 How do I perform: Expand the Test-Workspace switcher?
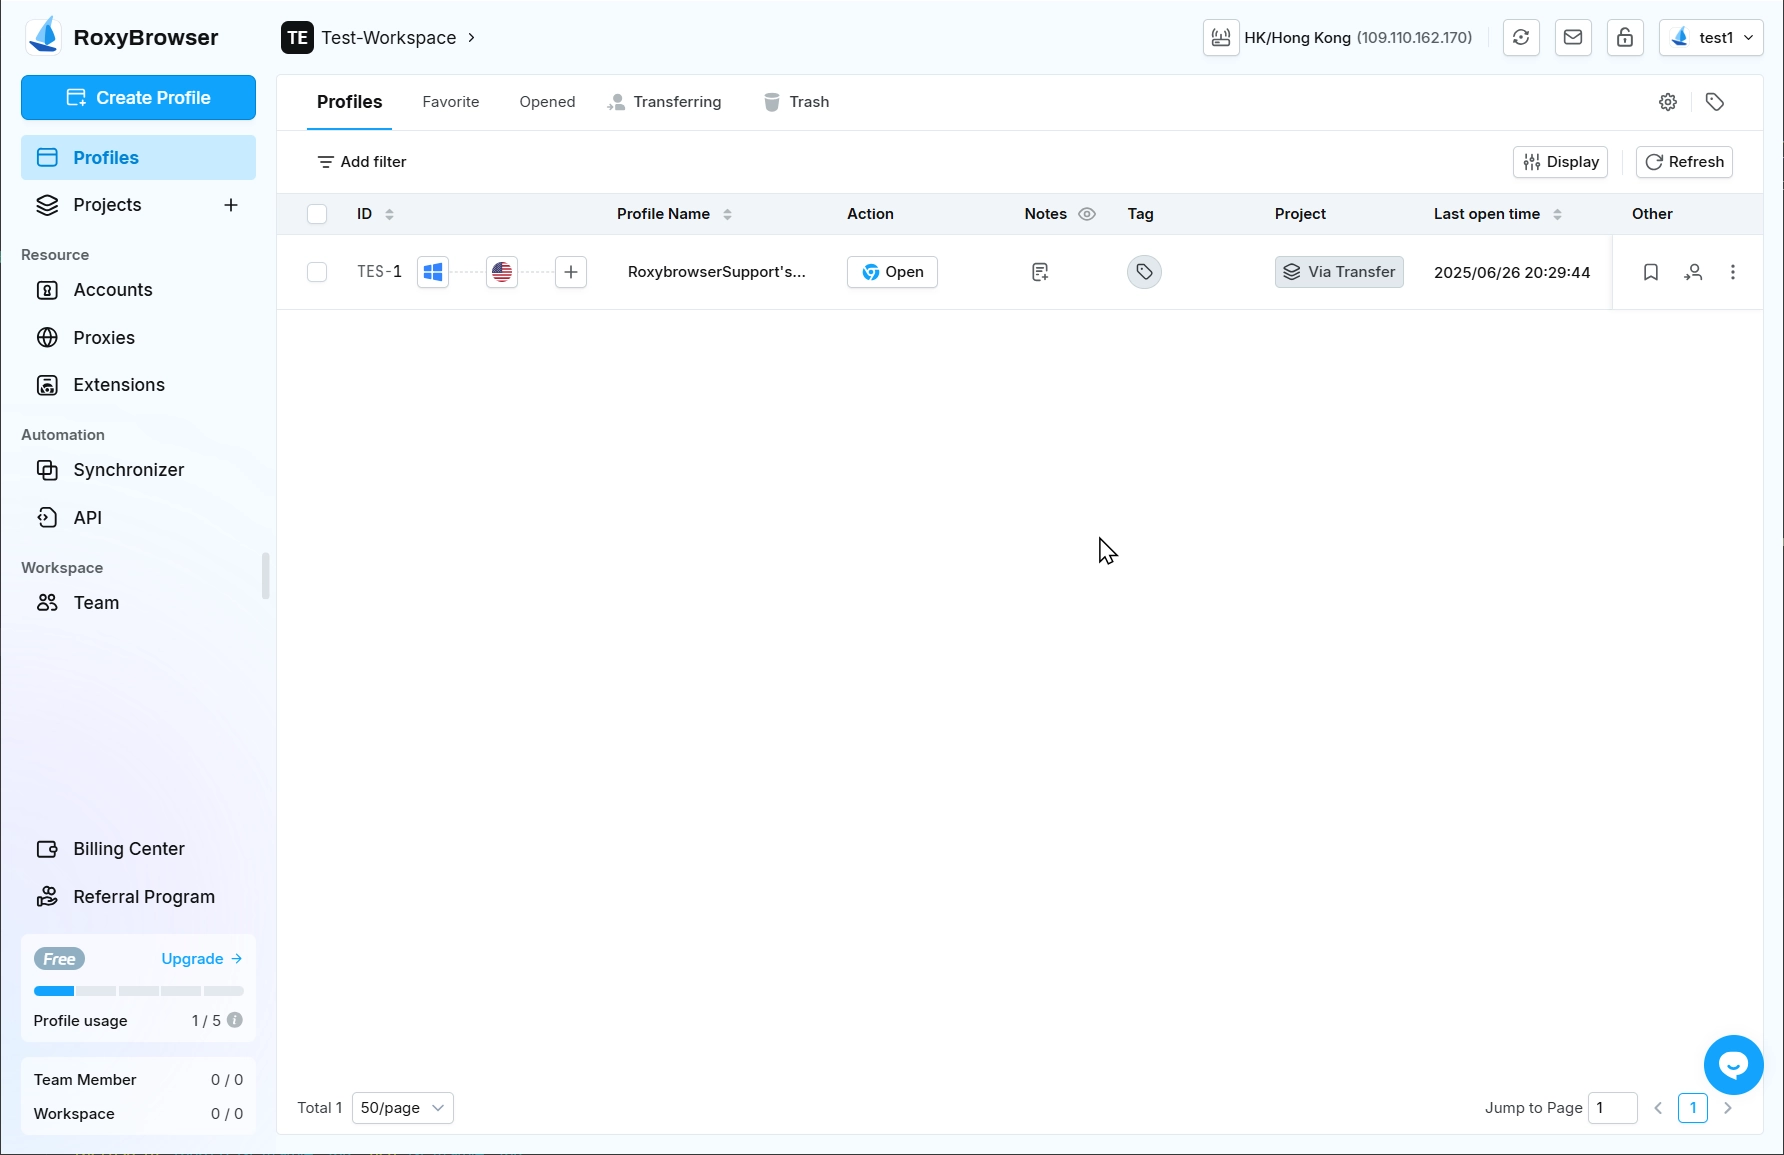(x=378, y=38)
